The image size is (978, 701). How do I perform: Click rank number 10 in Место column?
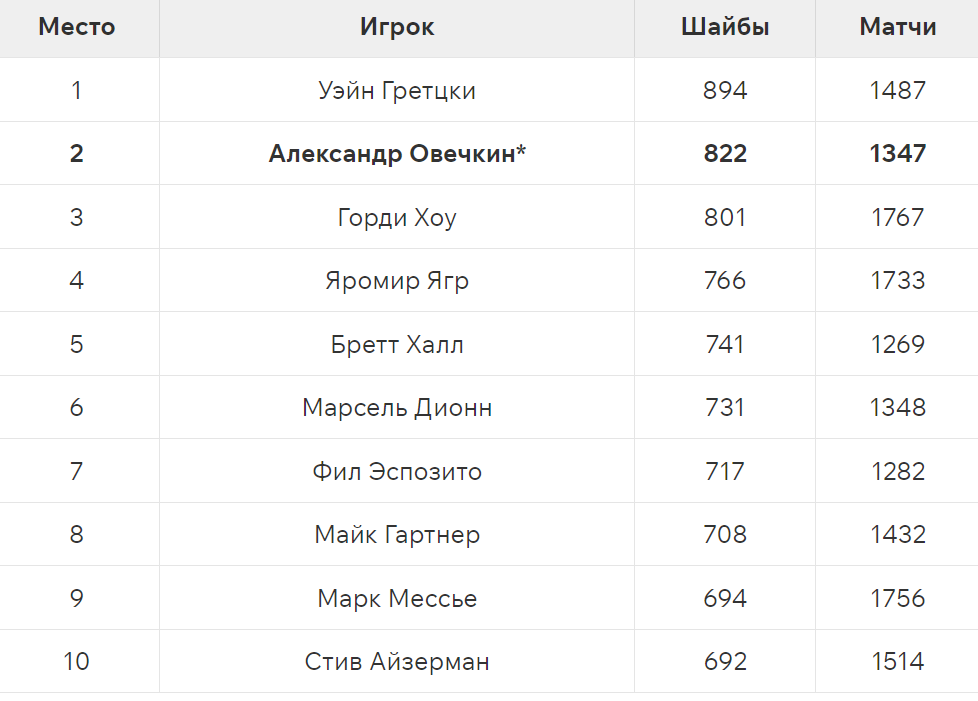(x=77, y=661)
